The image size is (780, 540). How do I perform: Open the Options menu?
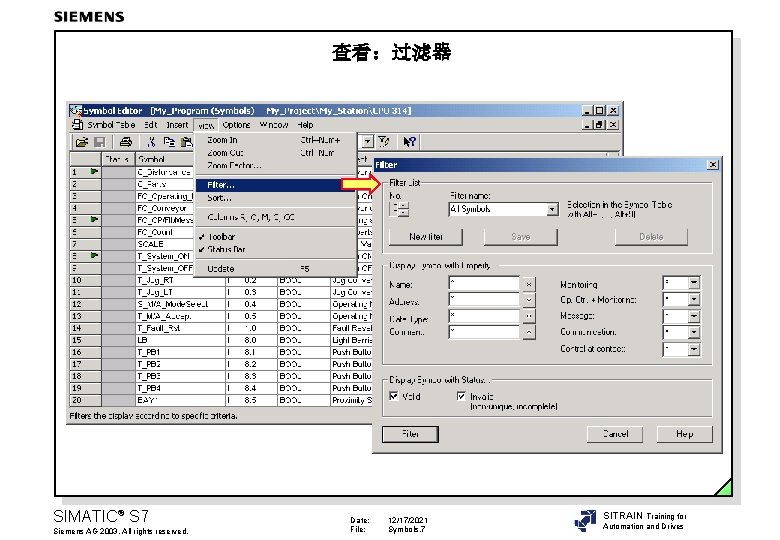(236, 125)
